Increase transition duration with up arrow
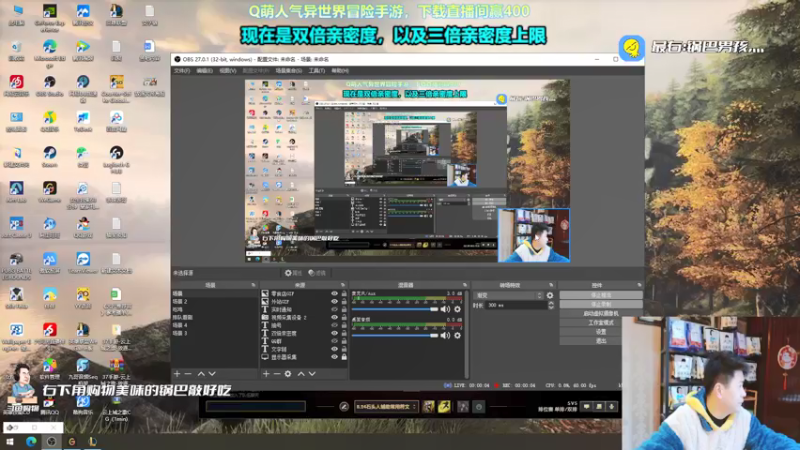800x450 pixels. point(551,303)
